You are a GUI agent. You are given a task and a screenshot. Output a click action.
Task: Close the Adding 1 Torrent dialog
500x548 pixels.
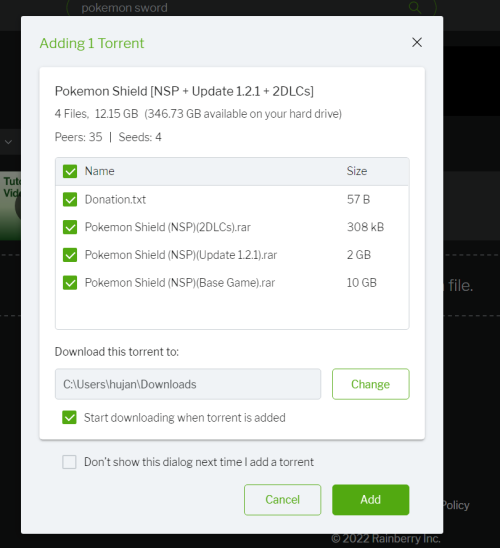(x=417, y=43)
